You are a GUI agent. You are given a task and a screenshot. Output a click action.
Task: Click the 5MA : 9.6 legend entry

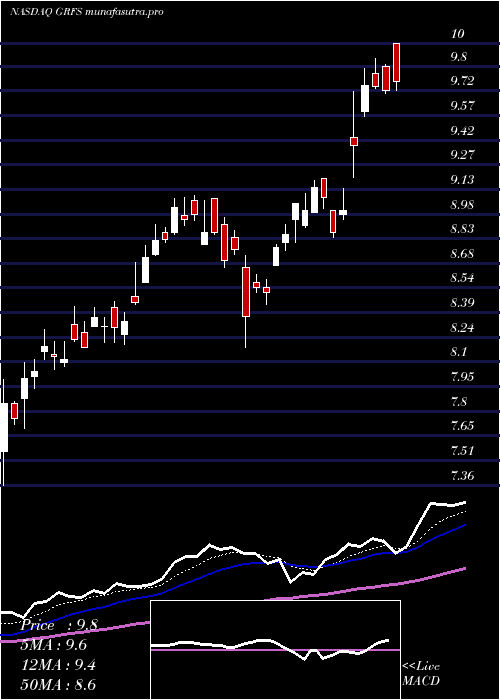click(x=54, y=645)
